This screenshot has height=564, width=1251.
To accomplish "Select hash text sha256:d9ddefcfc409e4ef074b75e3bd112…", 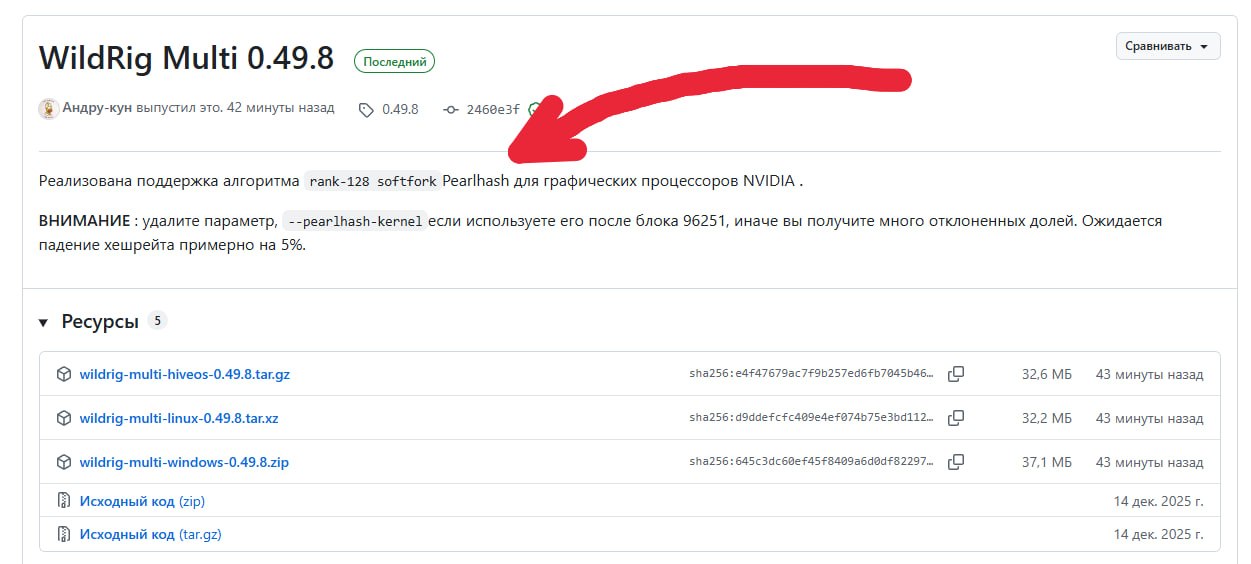I will tap(811, 418).
